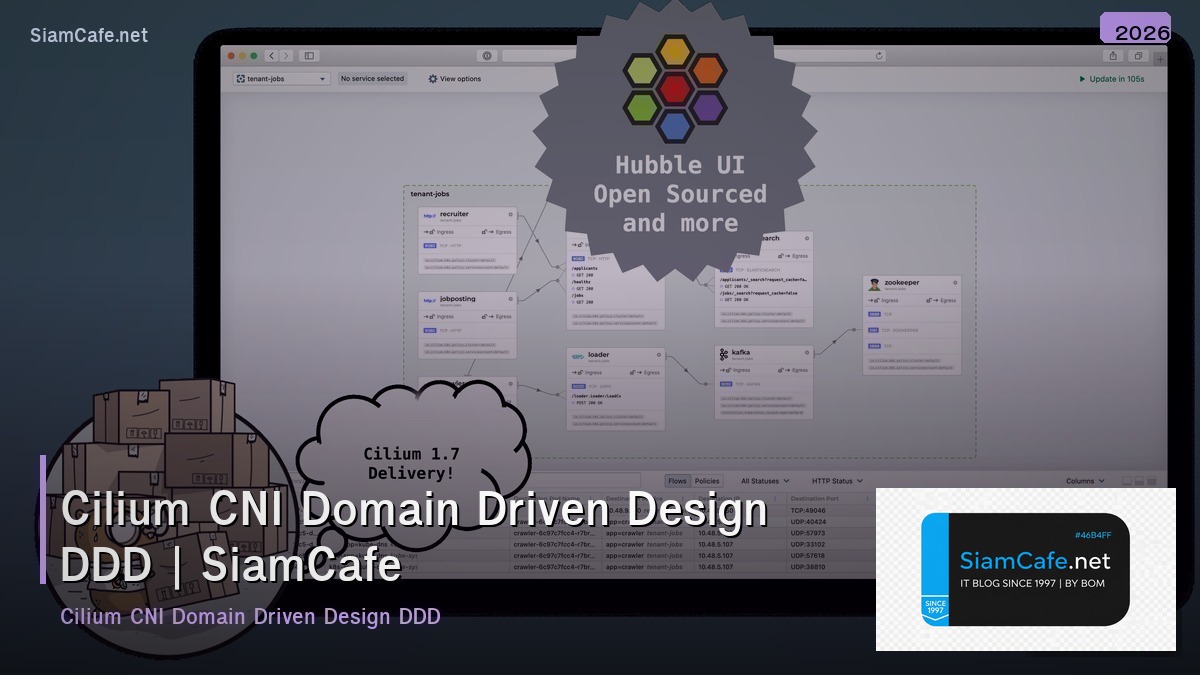The height and width of the screenshot is (675, 1200).
Task: Click the kafka service logo icon
Action: pyautogui.click(x=724, y=354)
